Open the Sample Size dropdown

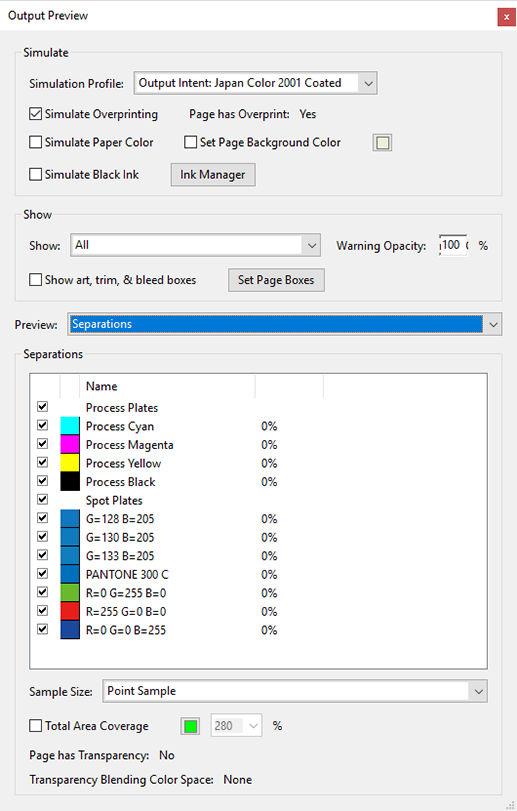click(295, 691)
